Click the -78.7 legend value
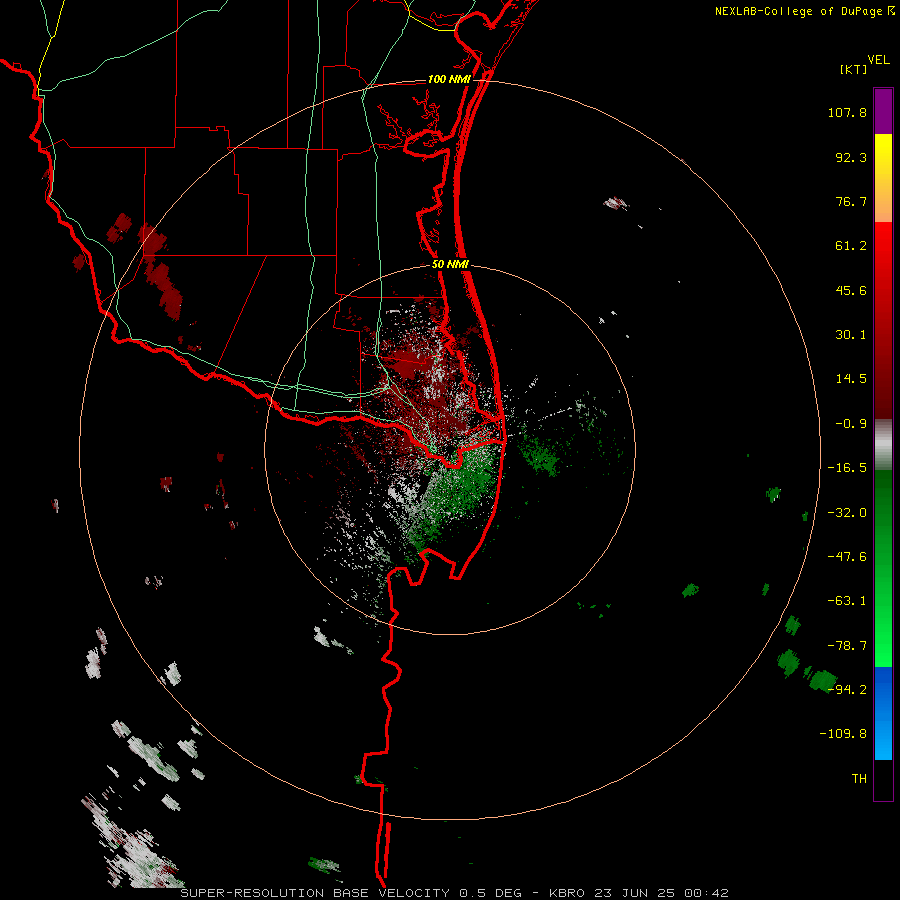900x900 pixels. [847, 646]
